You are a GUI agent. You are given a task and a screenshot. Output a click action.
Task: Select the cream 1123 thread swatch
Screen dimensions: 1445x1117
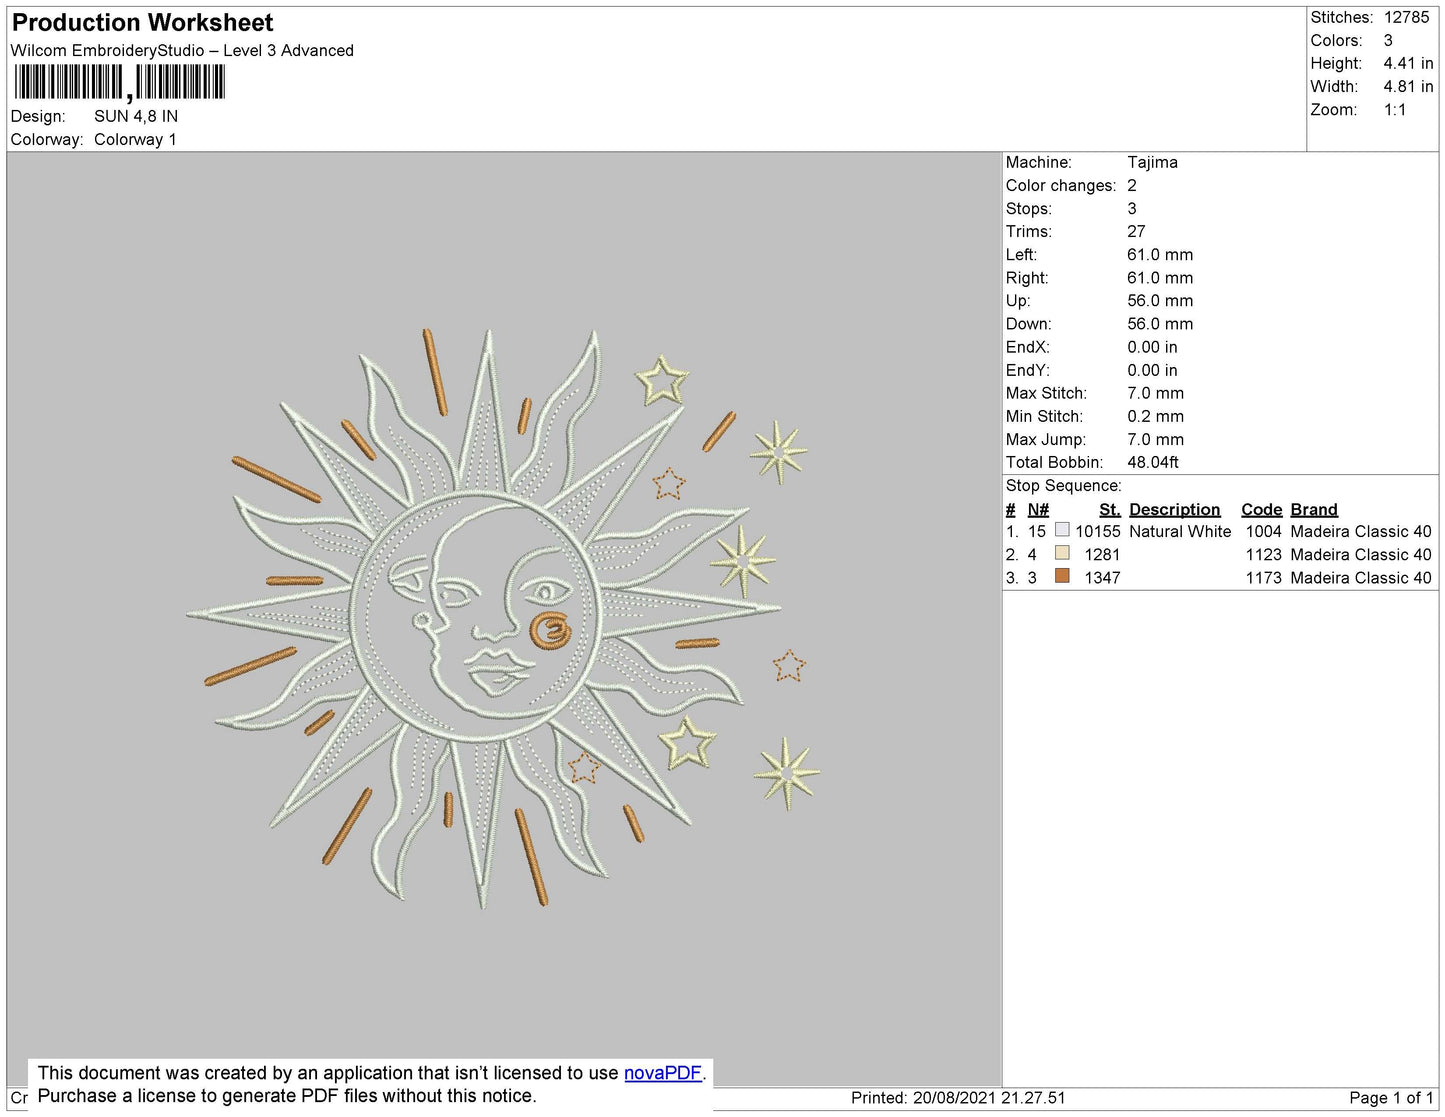[1062, 553]
